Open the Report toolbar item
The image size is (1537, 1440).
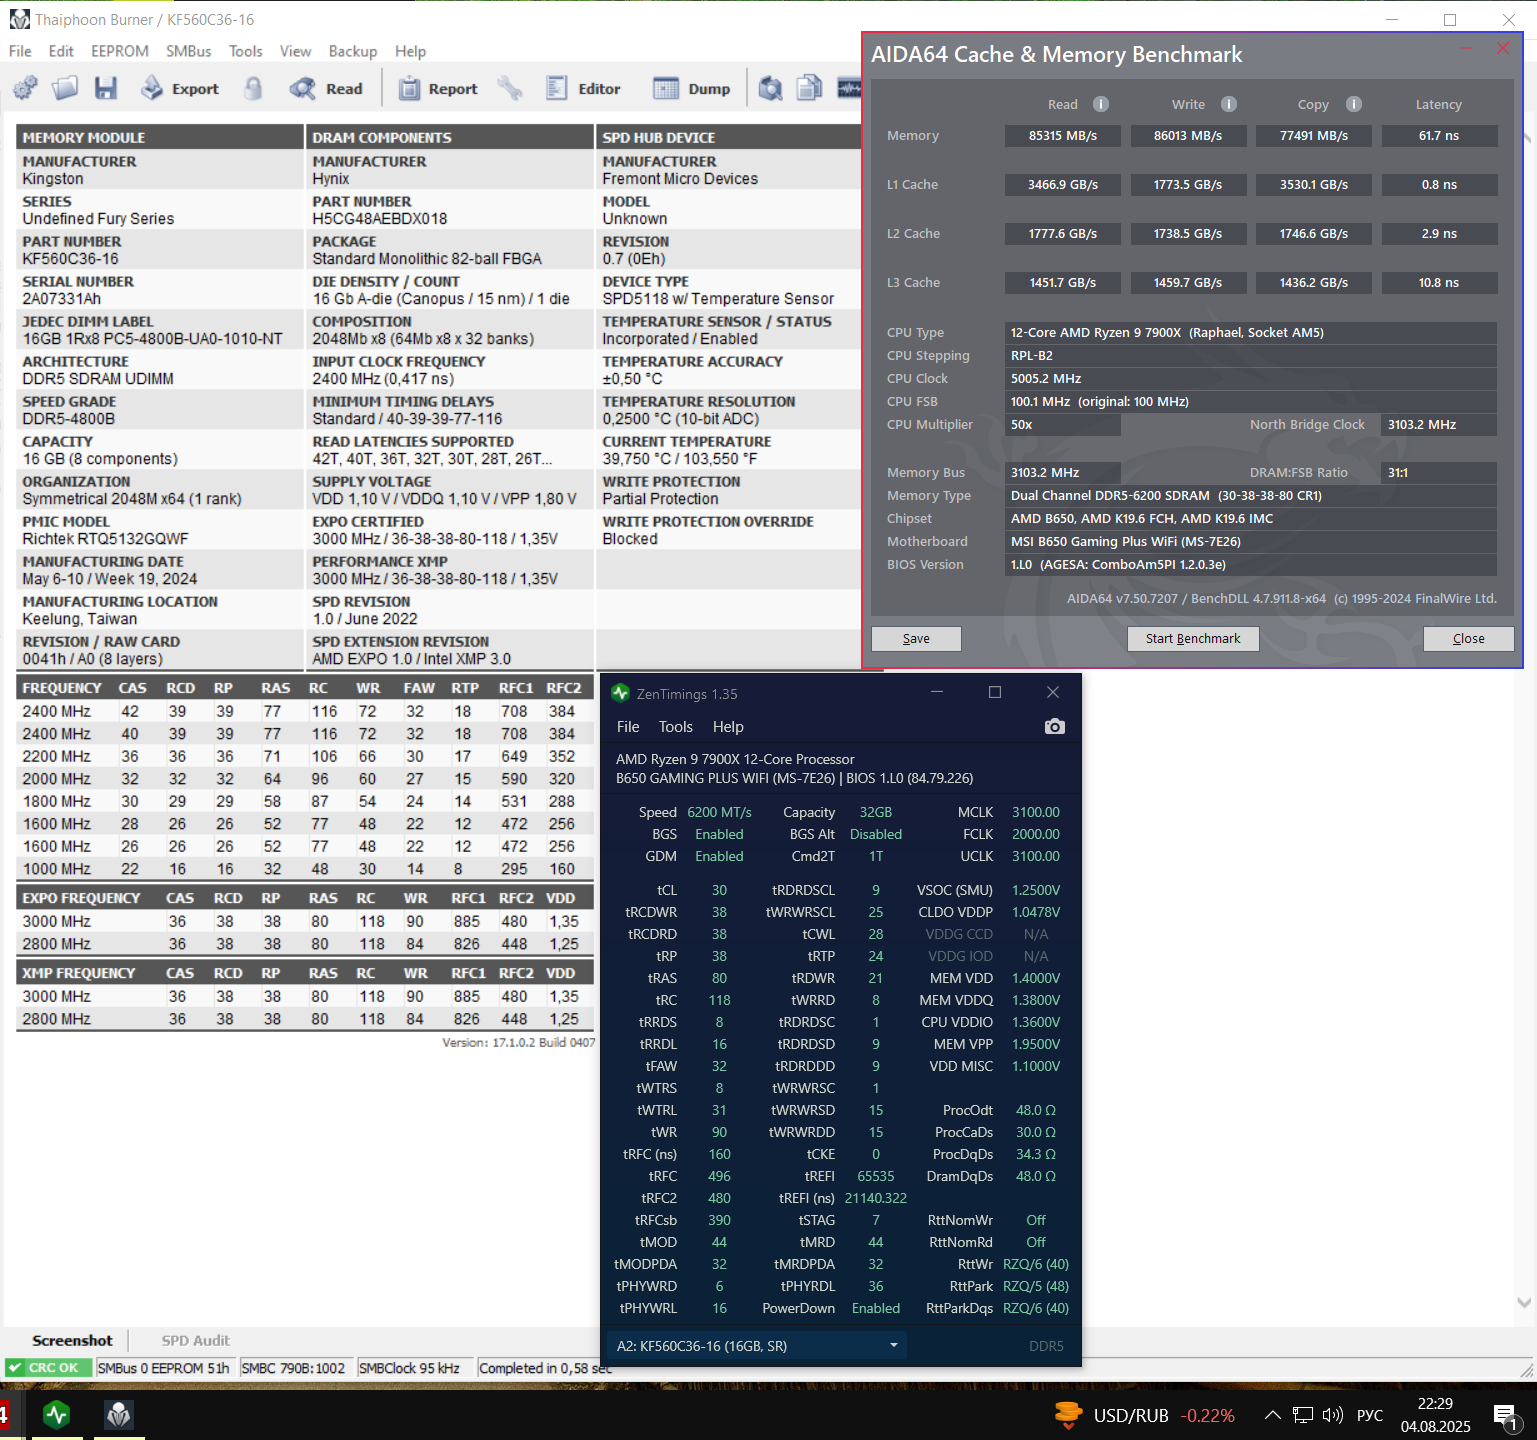pyautogui.click(x=438, y=88)
